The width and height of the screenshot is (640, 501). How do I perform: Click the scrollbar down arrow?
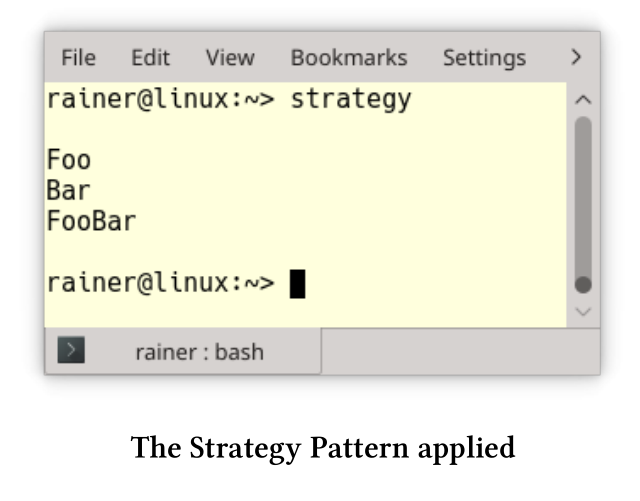coord(583,312)
